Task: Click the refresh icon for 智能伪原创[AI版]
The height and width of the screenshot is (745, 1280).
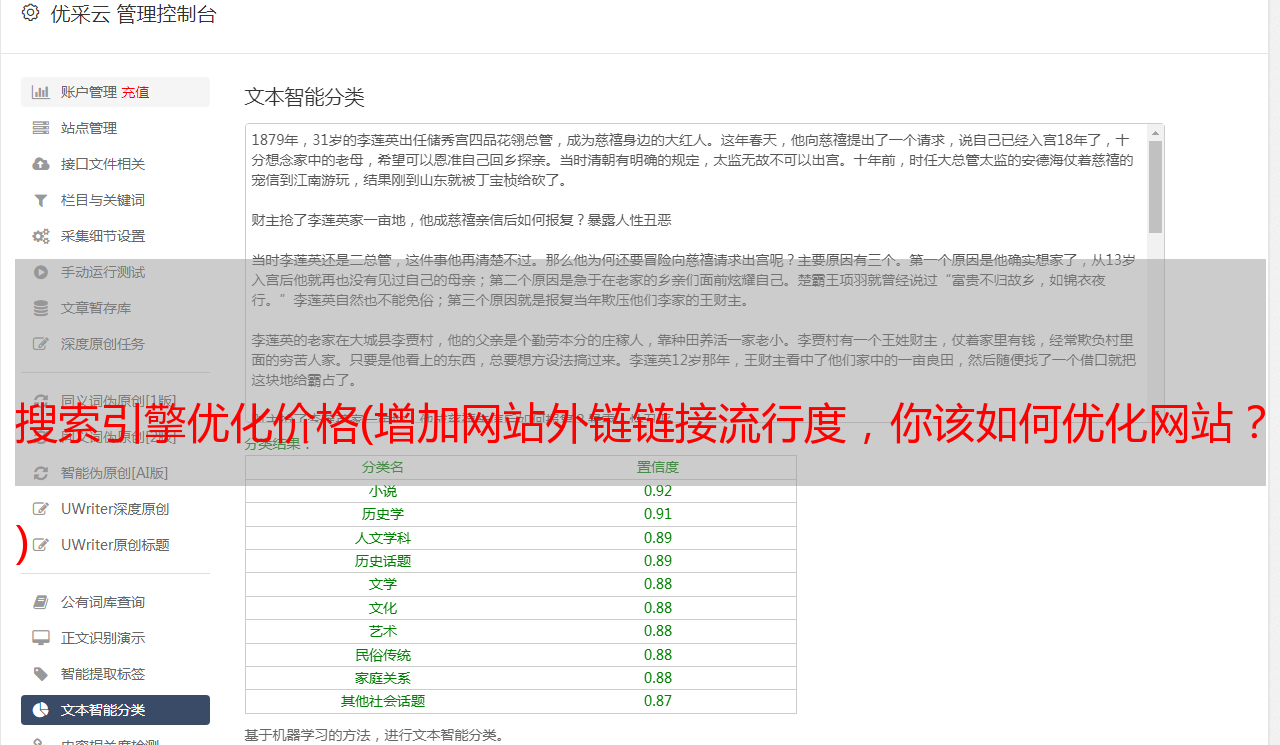Action: click(x=41, y=473)
